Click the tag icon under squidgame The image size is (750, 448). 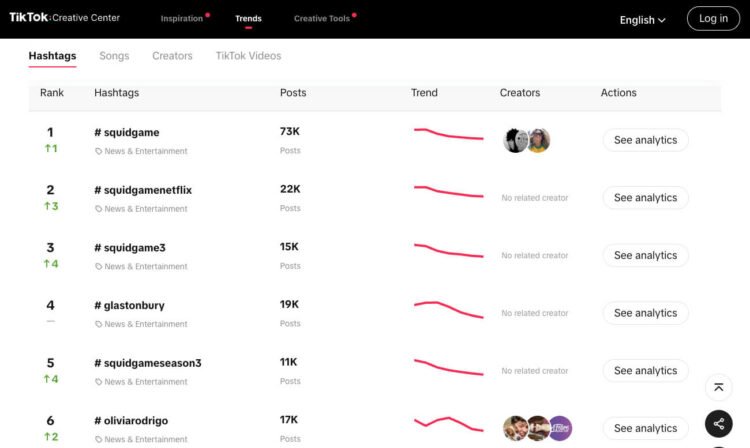98,151
